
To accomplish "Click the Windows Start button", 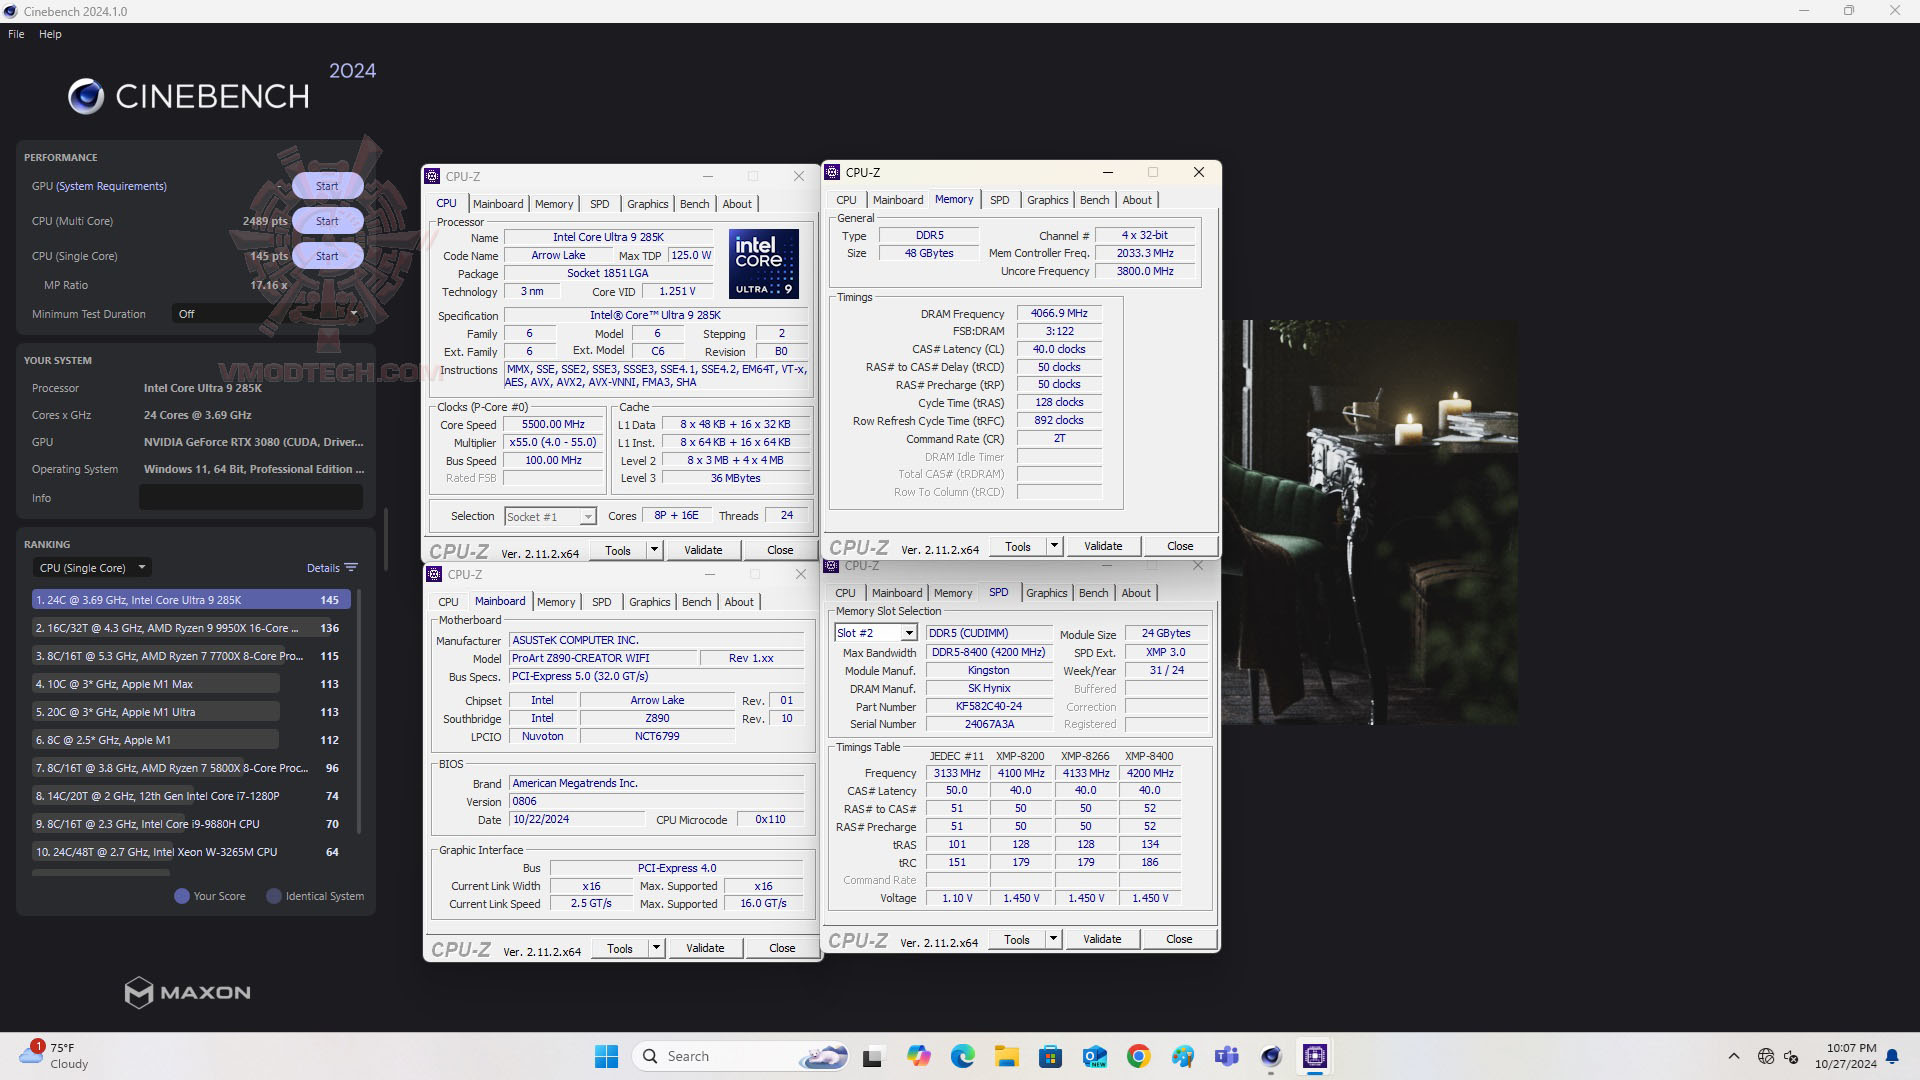I will click(606, 1056).
